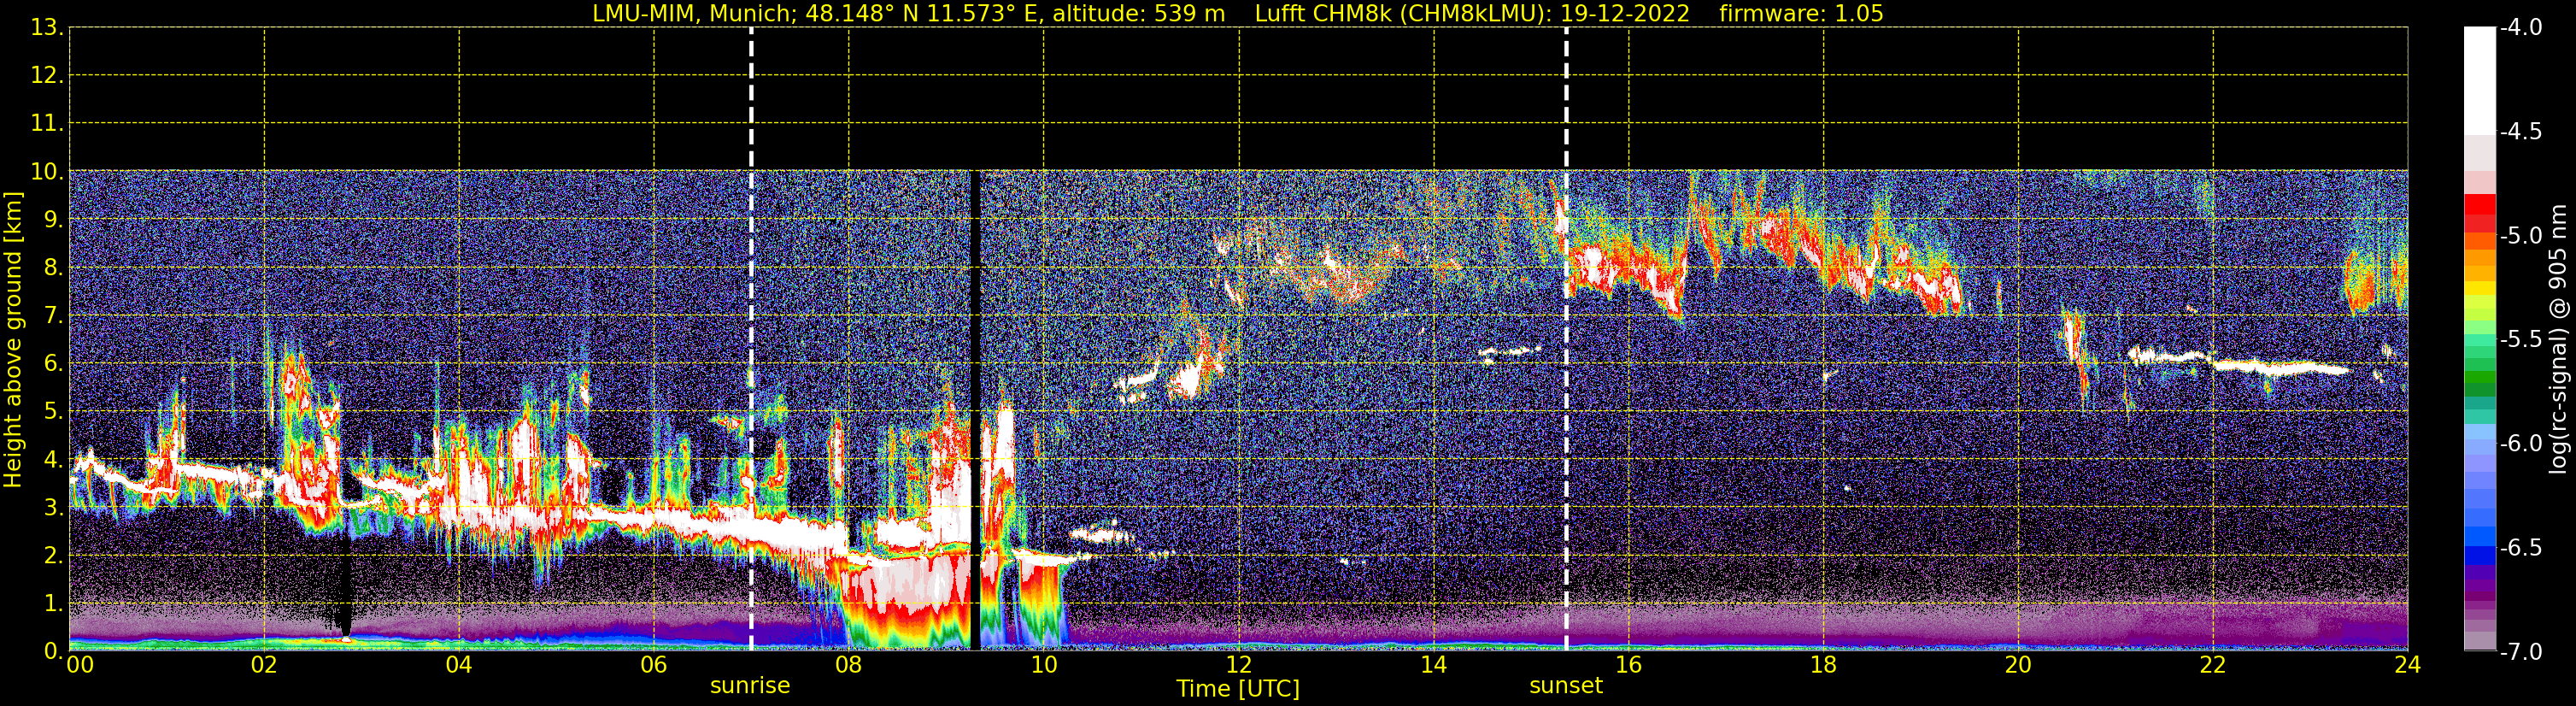
Task: Click the height-axis tick label '5.'
Action: click(54, 412)
